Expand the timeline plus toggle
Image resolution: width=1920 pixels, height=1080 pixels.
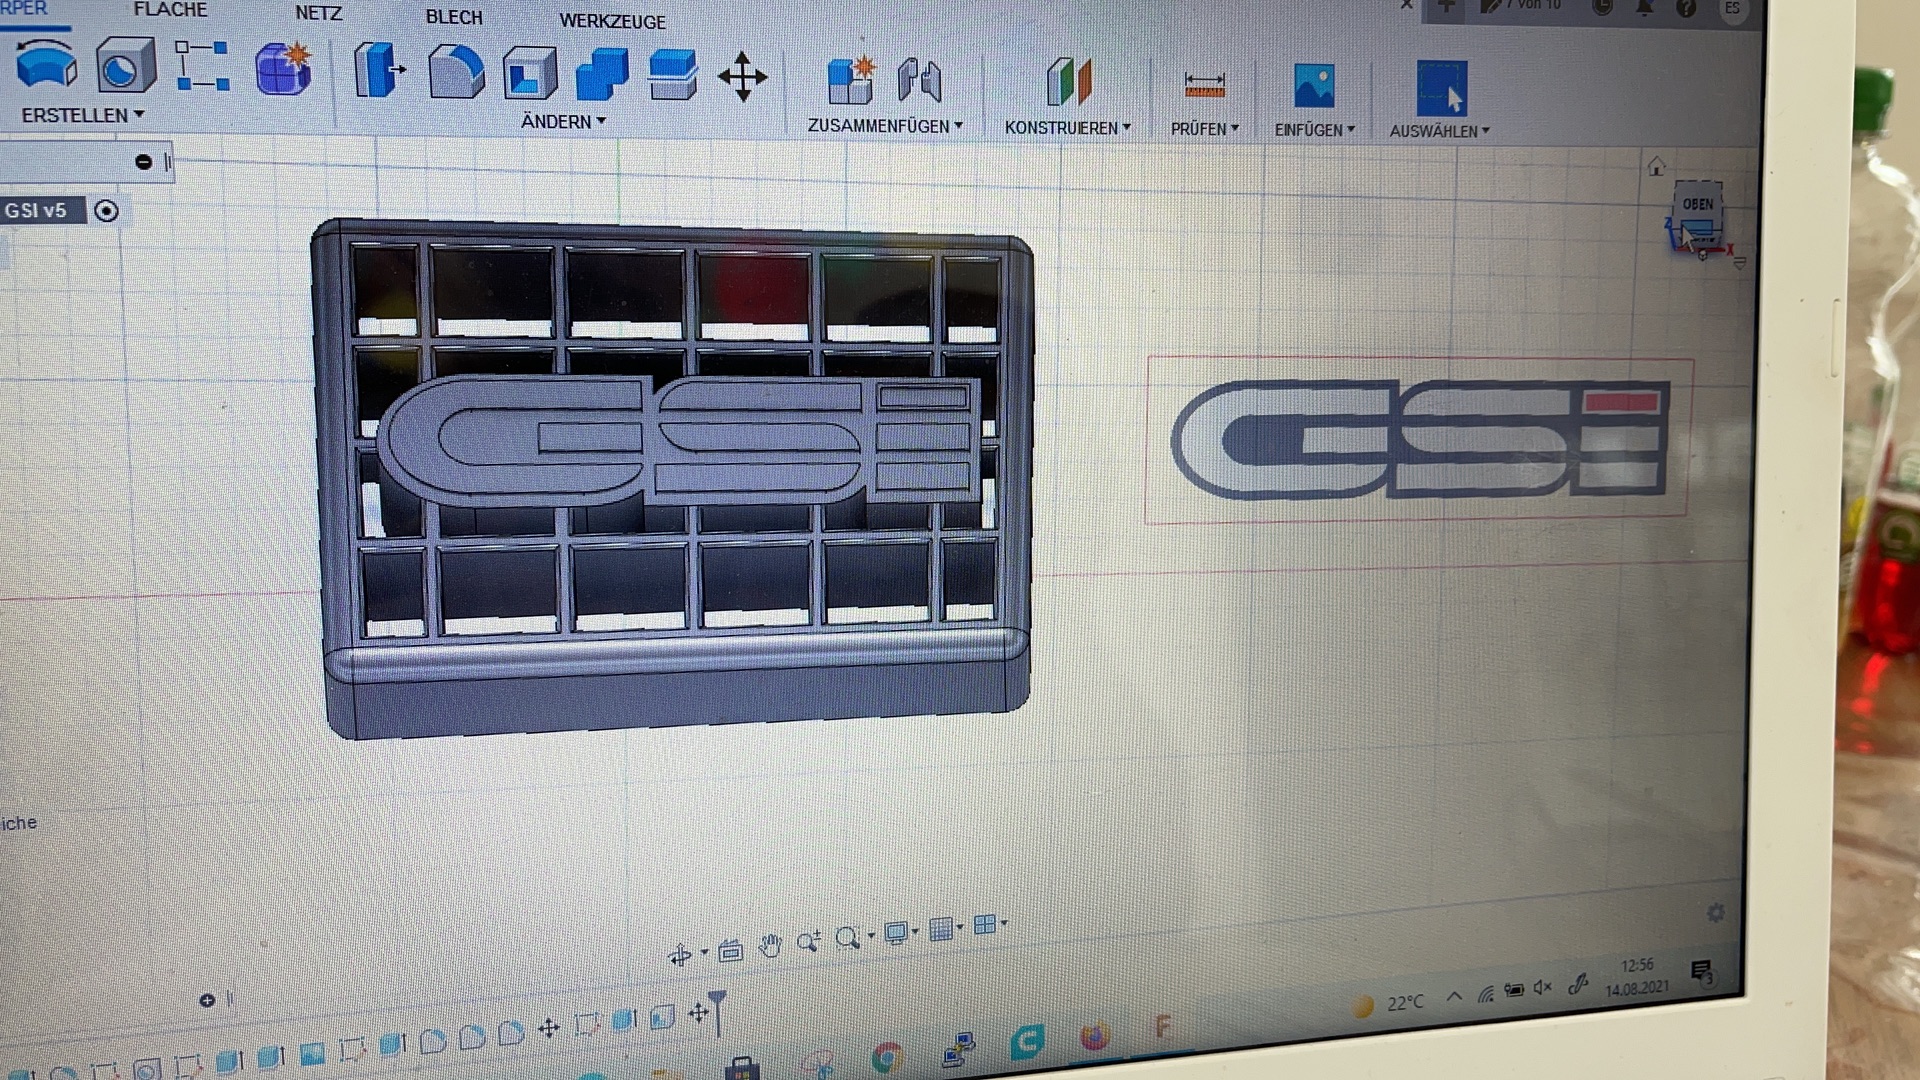click(x=207, y=1000)
